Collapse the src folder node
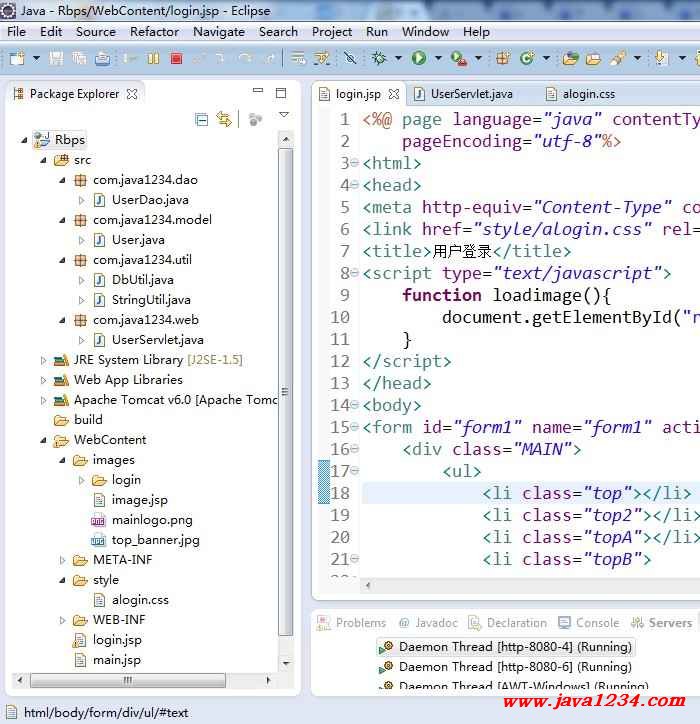Viewport: 700px width, 724px height. coord(43,160)
